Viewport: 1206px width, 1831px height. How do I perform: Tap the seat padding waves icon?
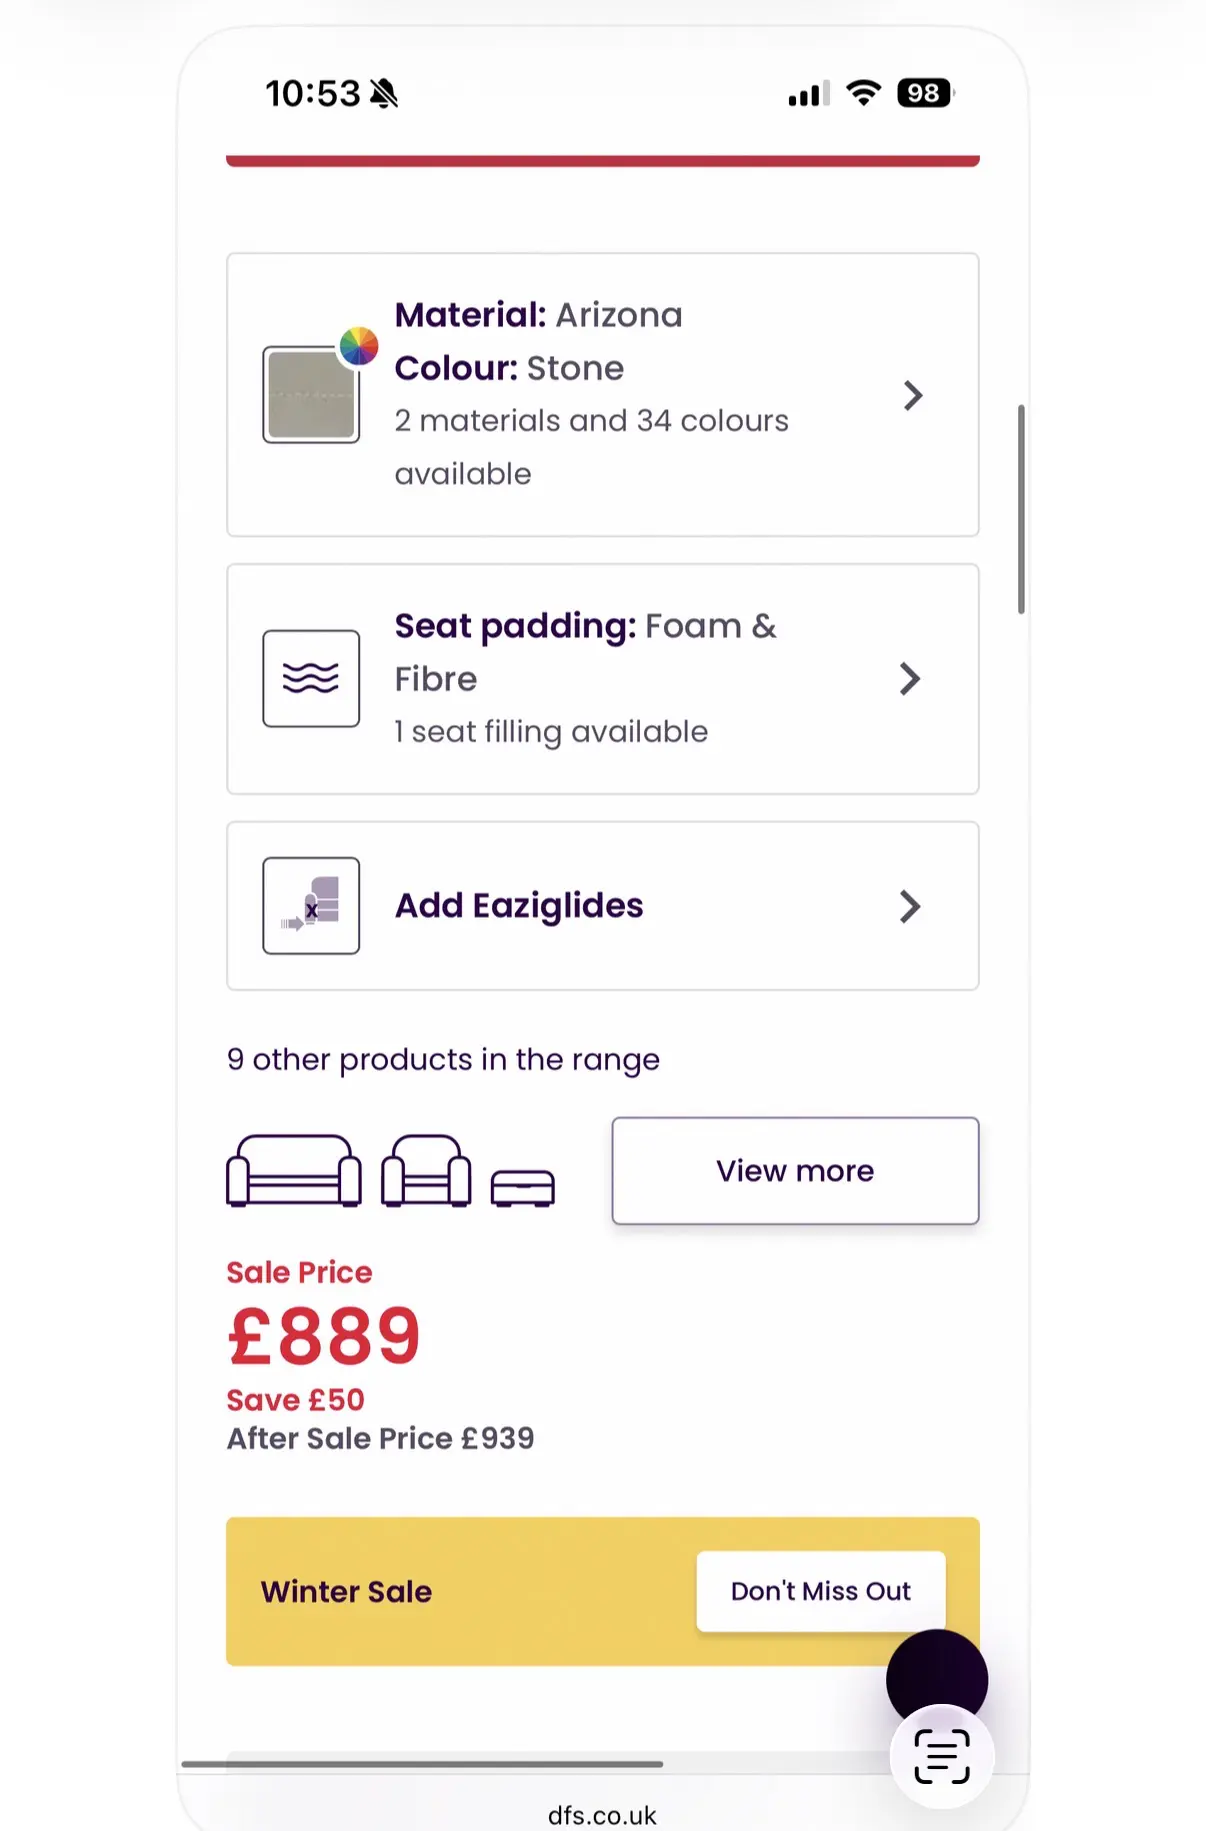click(x=311, y=678)
